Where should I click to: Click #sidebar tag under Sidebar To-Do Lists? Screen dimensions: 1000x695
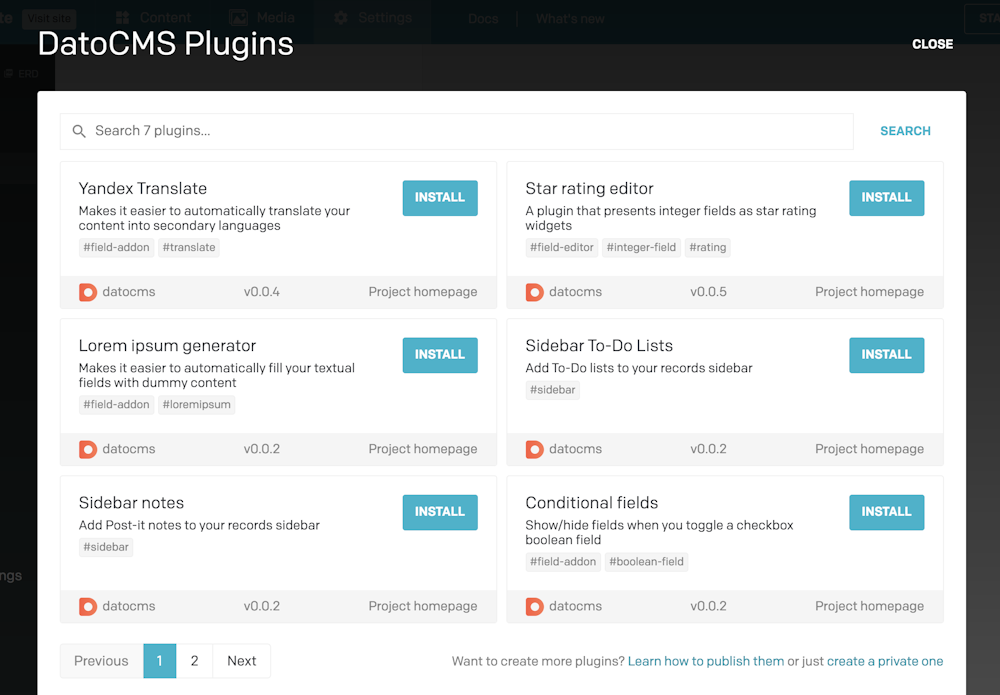tap(552, 390)
